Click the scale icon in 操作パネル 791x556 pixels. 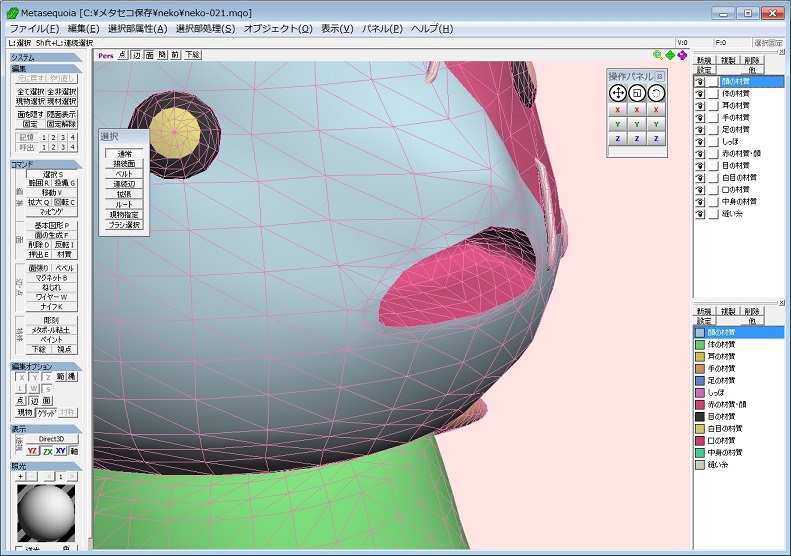[x=637, y=92]
